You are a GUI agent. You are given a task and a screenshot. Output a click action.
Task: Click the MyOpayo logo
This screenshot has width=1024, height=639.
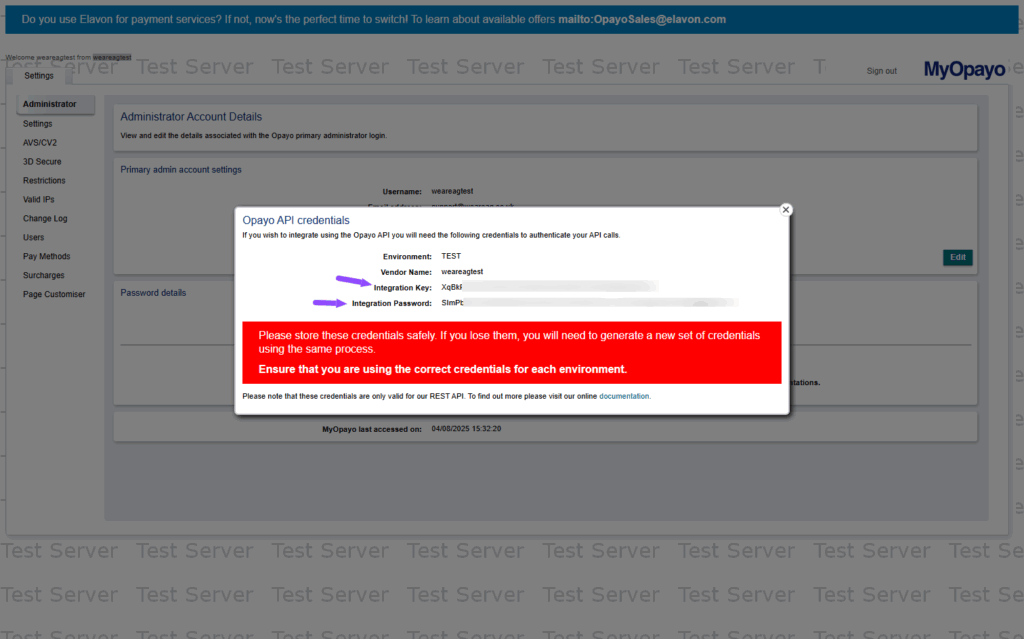pos(964,69)
